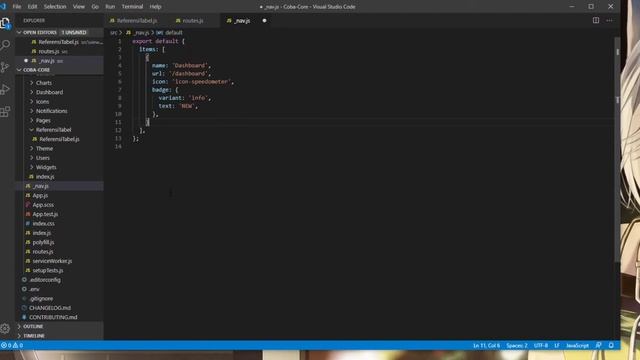This screenshot has width=640, height=360.
Task: Select routes.js in Open Editors list
Action: click(60, 51)
